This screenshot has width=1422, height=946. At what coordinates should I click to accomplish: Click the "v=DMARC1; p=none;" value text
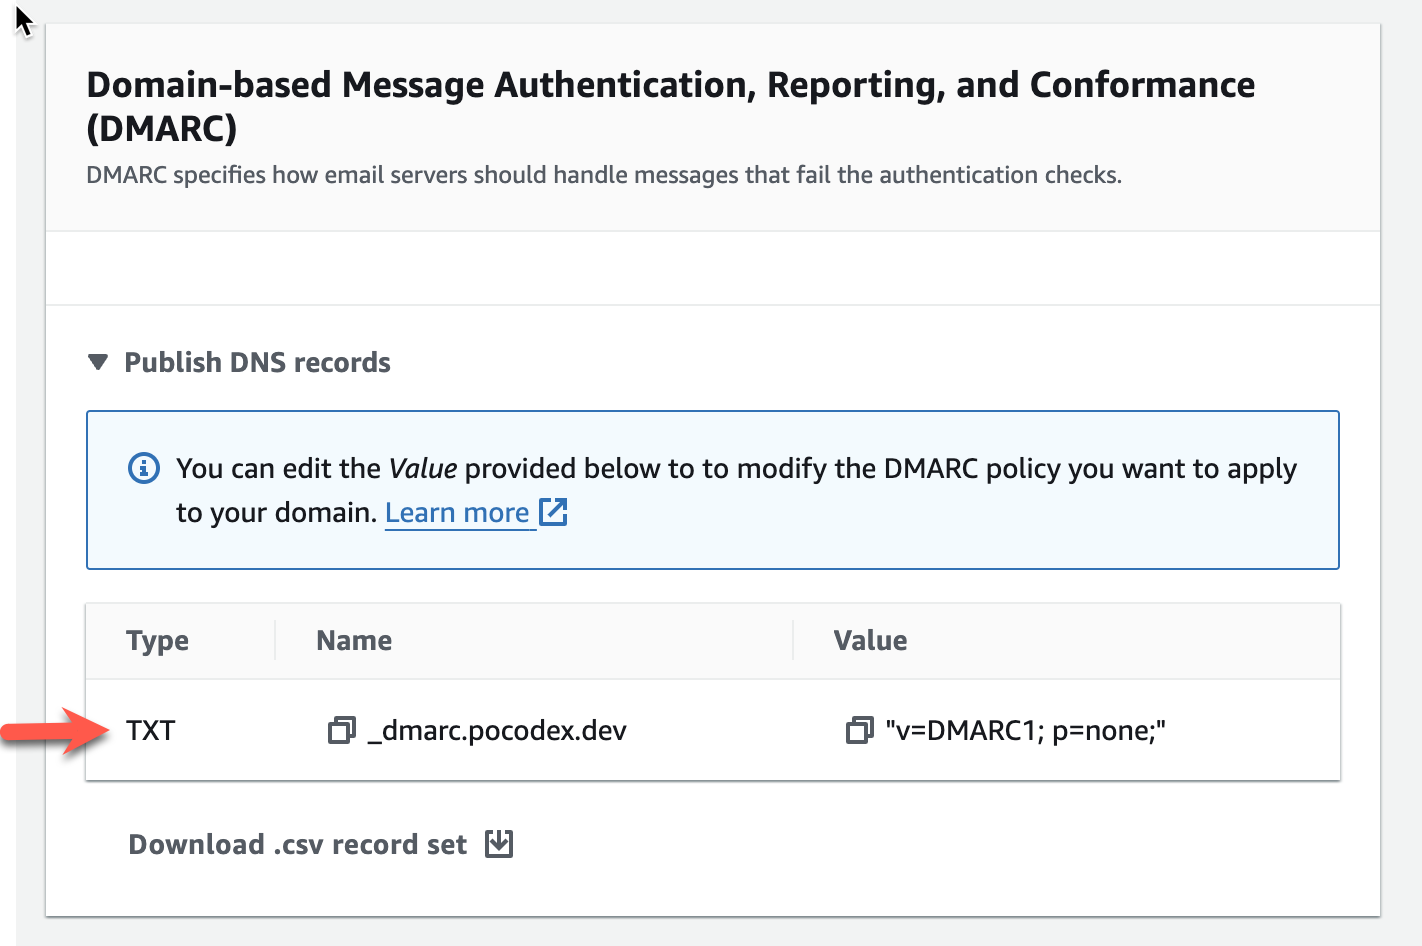point(1025,731)
